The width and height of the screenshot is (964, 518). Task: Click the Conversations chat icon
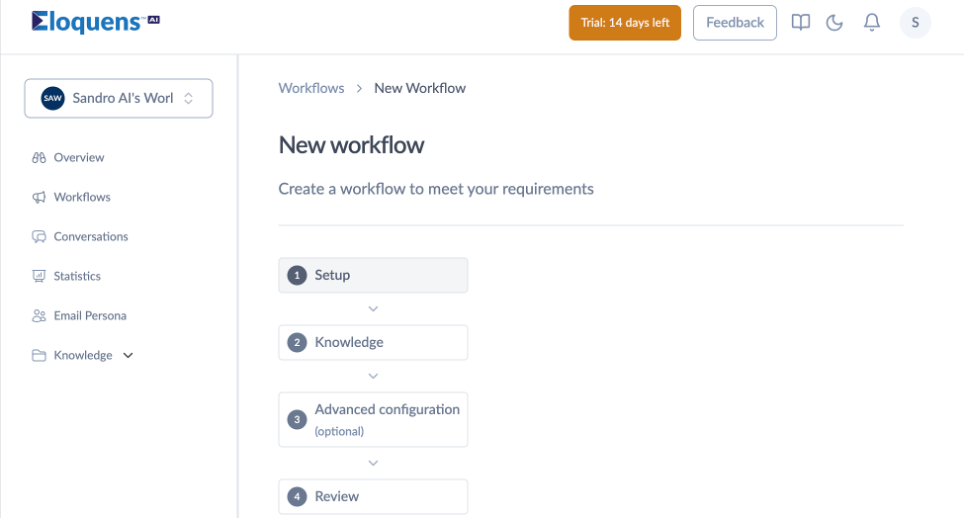point(39,237)
